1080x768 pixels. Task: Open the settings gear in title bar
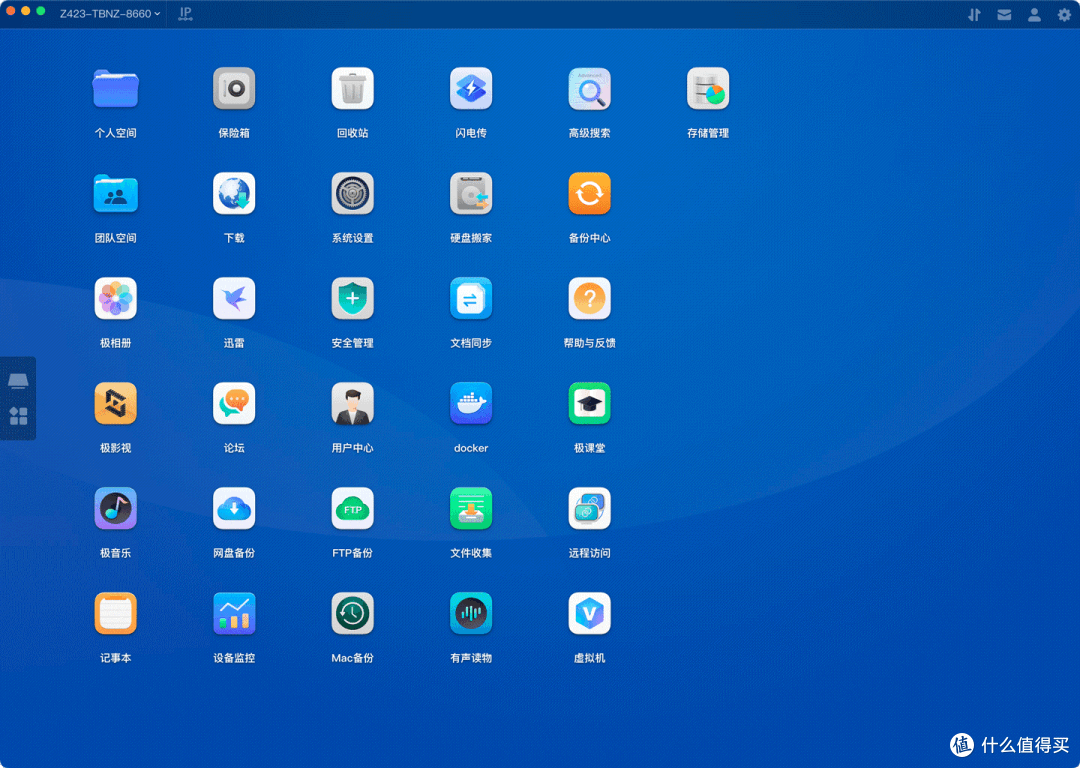[x=1064, y=14]
